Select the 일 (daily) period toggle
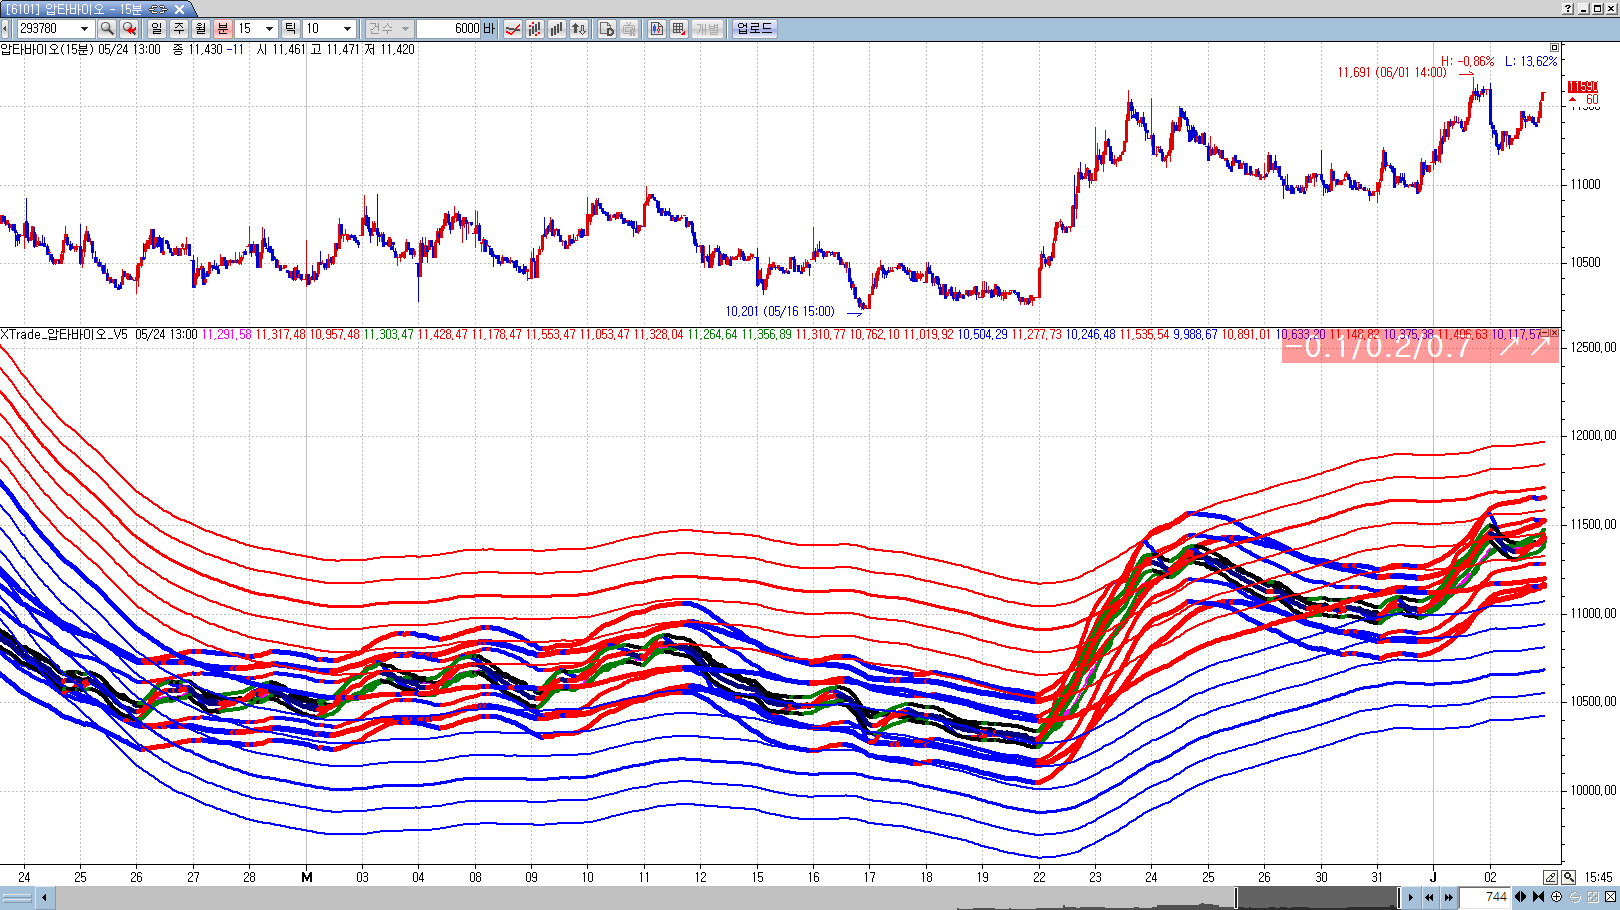This screenshot has width=1620, height=910. (157, 29)
